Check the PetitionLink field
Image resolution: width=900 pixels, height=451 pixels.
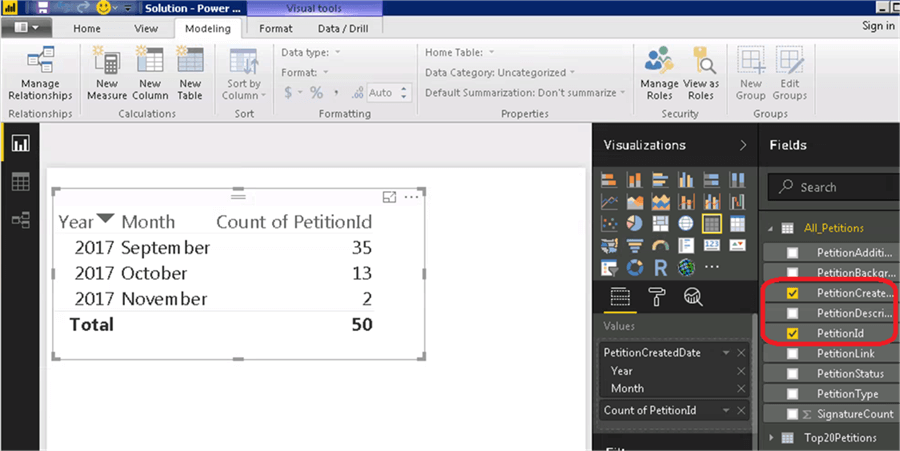tap(792, 353)
